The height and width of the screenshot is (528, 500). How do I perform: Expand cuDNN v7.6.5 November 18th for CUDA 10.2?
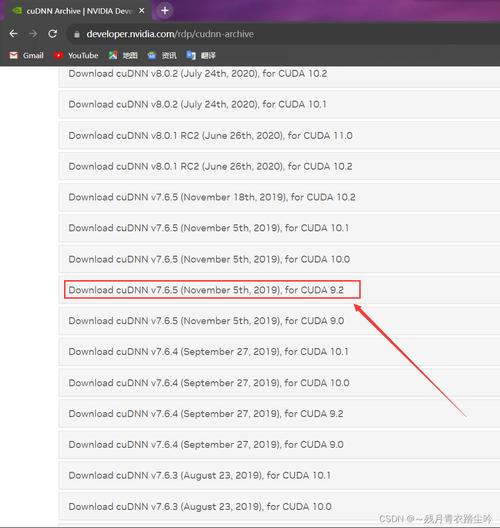(279, 197)
